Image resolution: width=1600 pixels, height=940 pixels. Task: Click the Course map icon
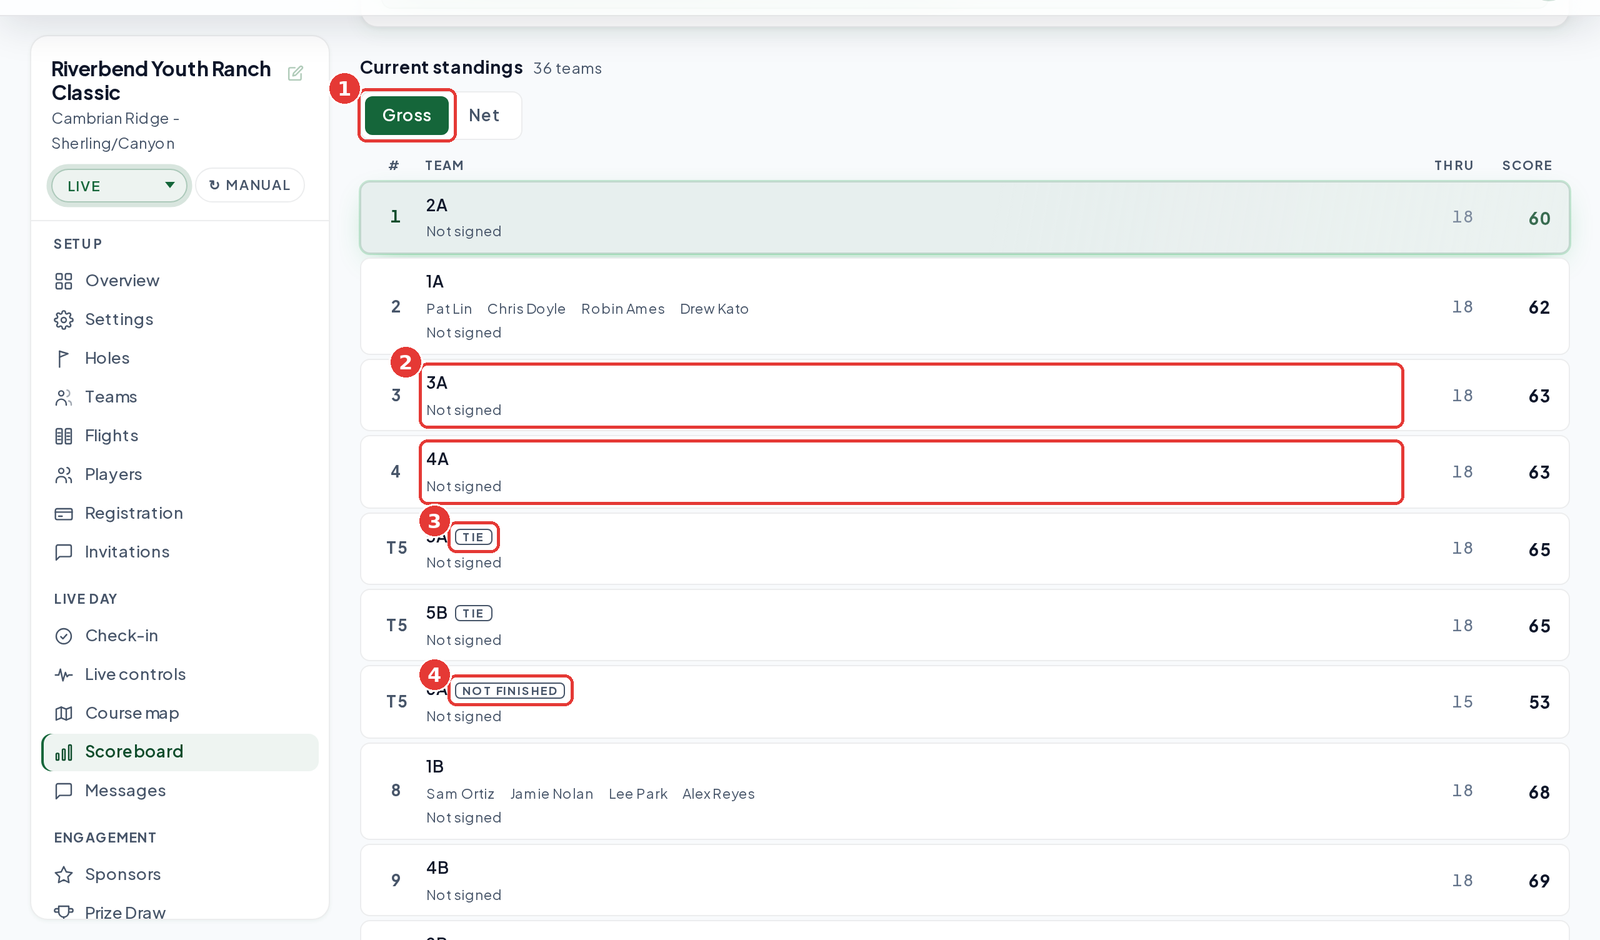click(64, 713)
